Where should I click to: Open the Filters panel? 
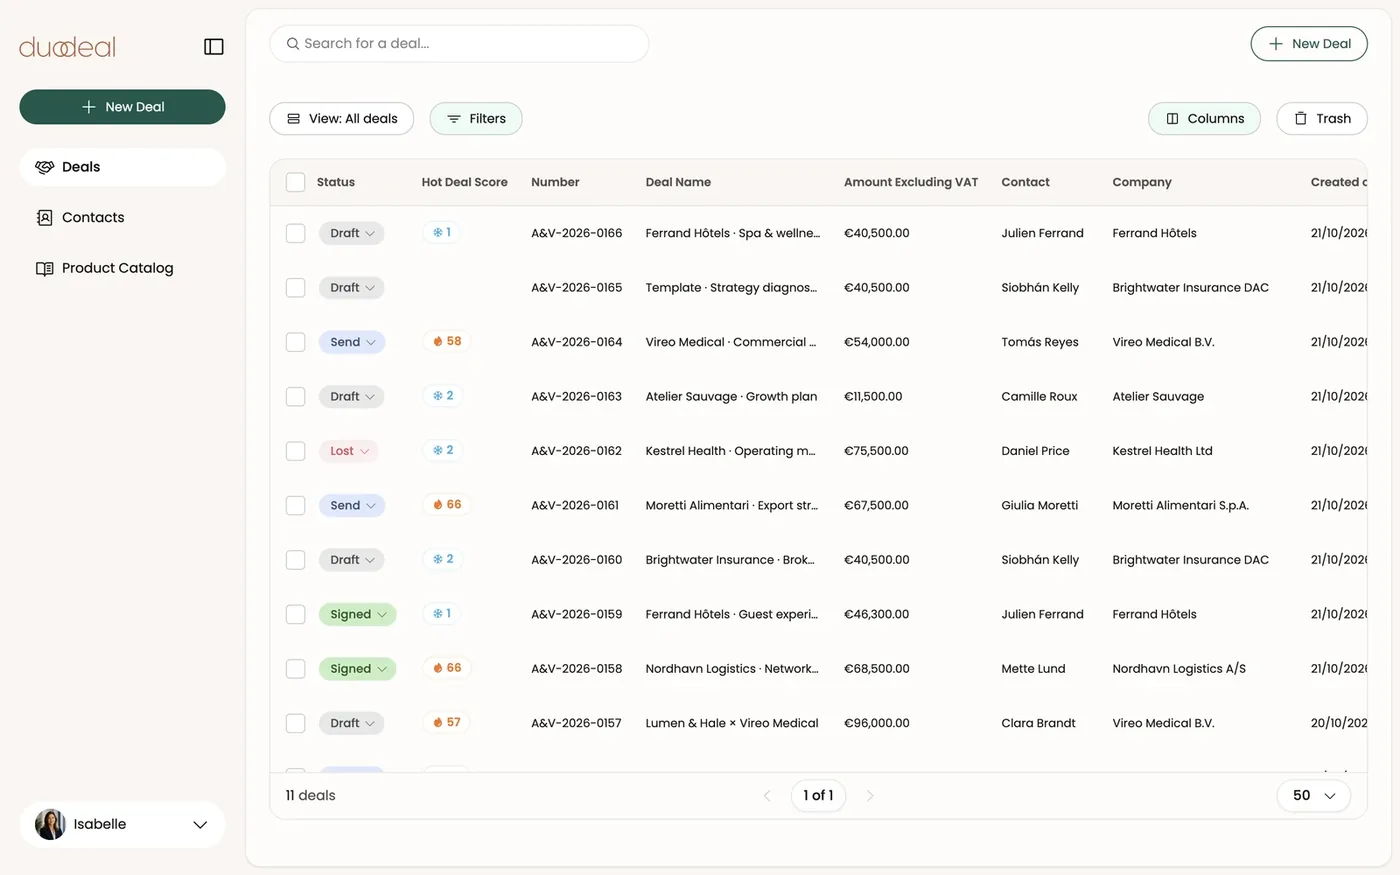pos(476,119)
